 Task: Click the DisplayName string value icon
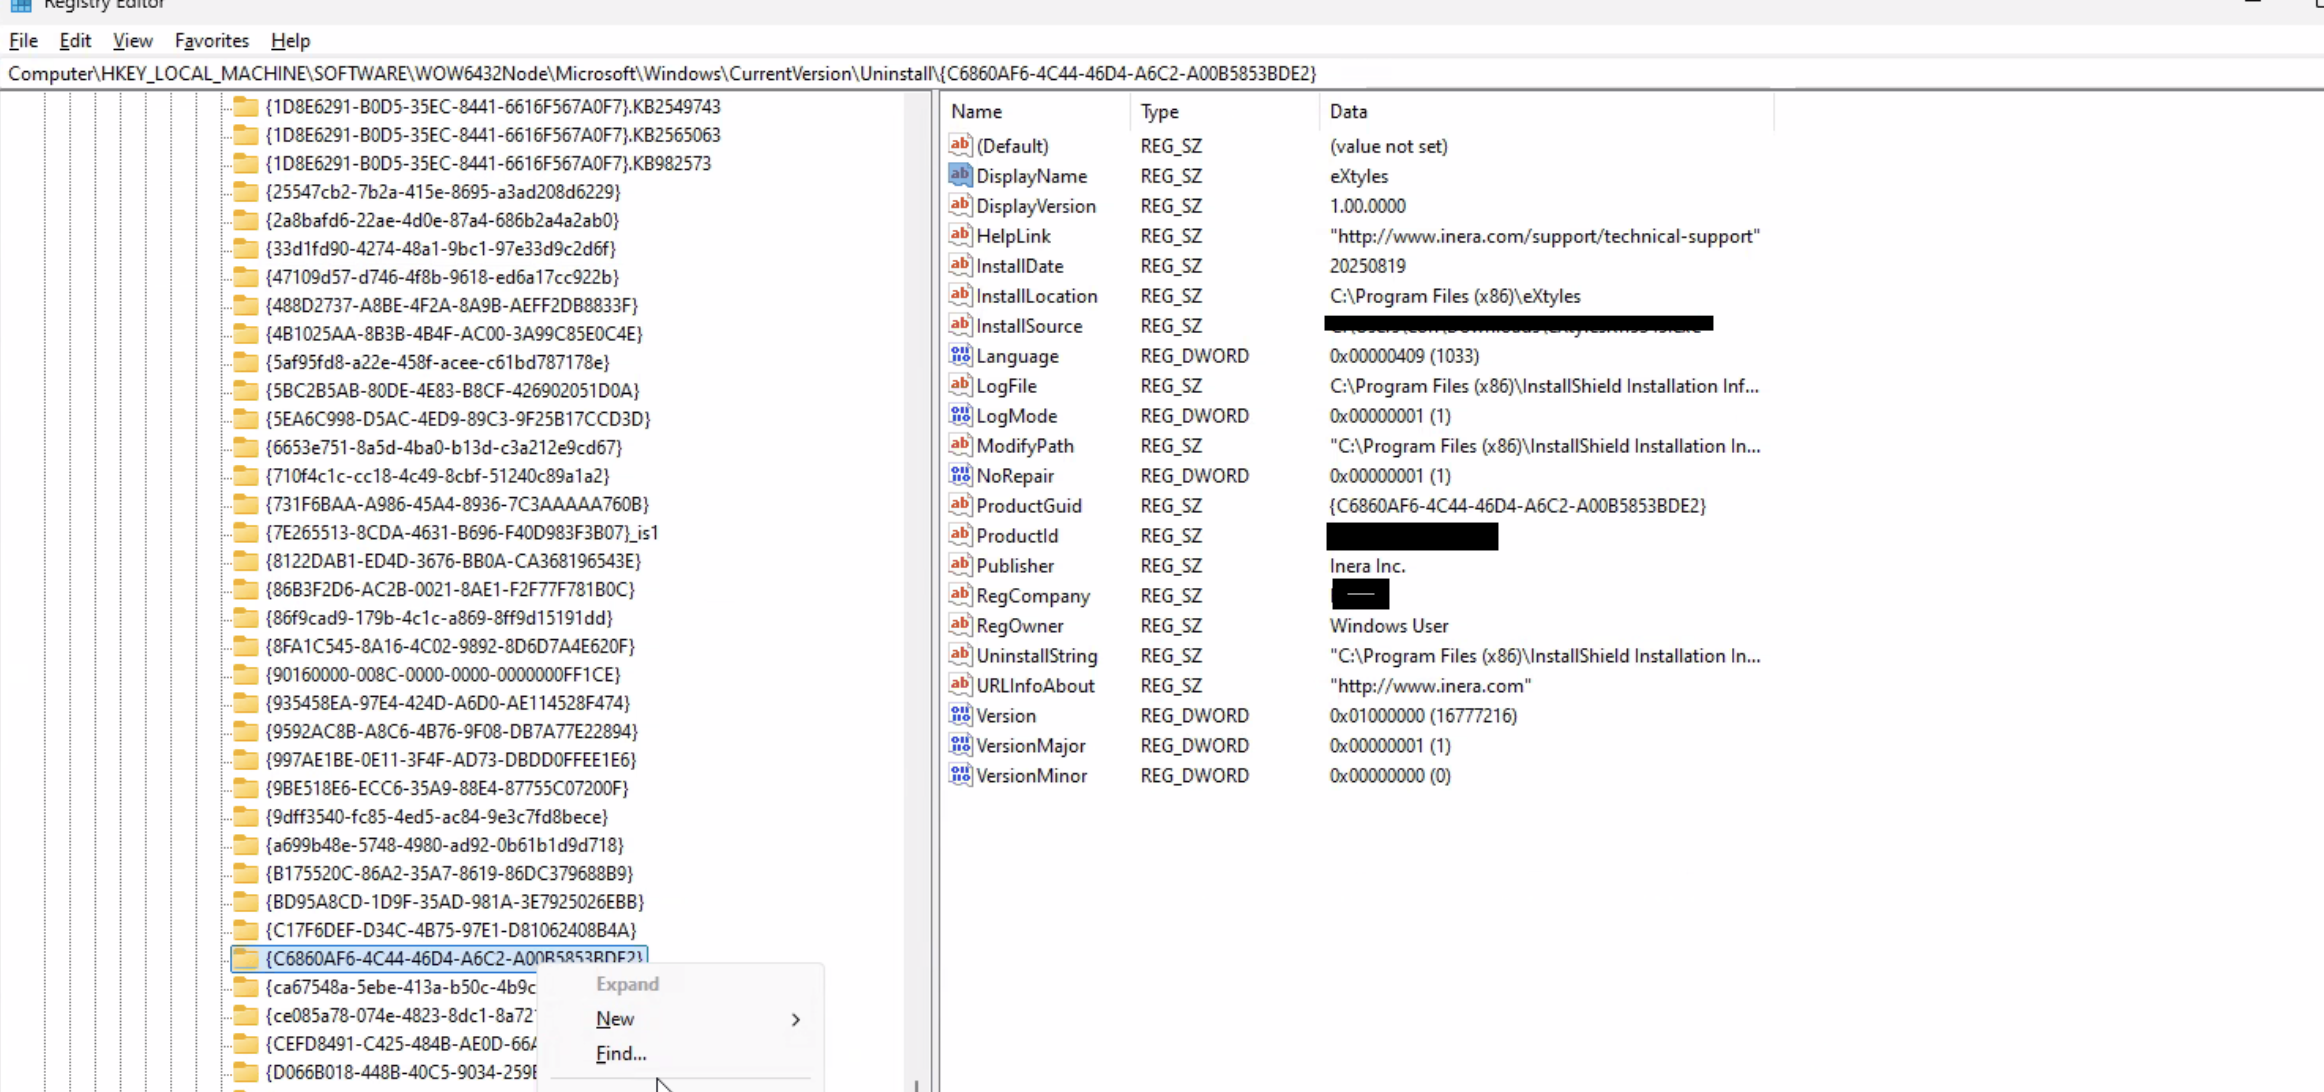[x=960, y=175]
